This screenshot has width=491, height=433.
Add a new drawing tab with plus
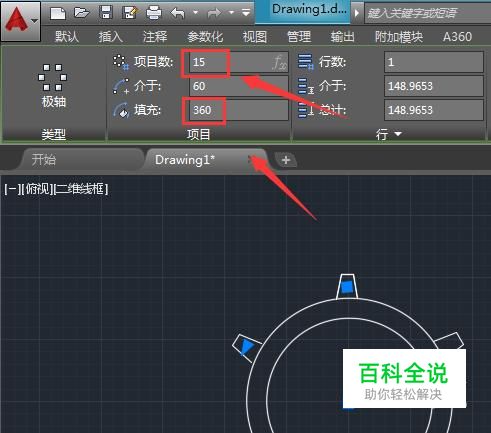click(x=286, y=160)
